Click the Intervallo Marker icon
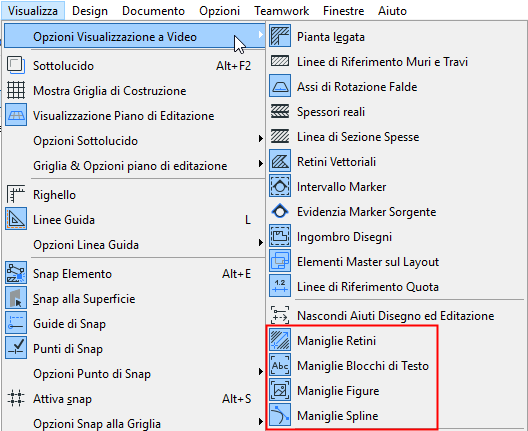This screenshot has height=431, width=528. click(x=280, y=186)
